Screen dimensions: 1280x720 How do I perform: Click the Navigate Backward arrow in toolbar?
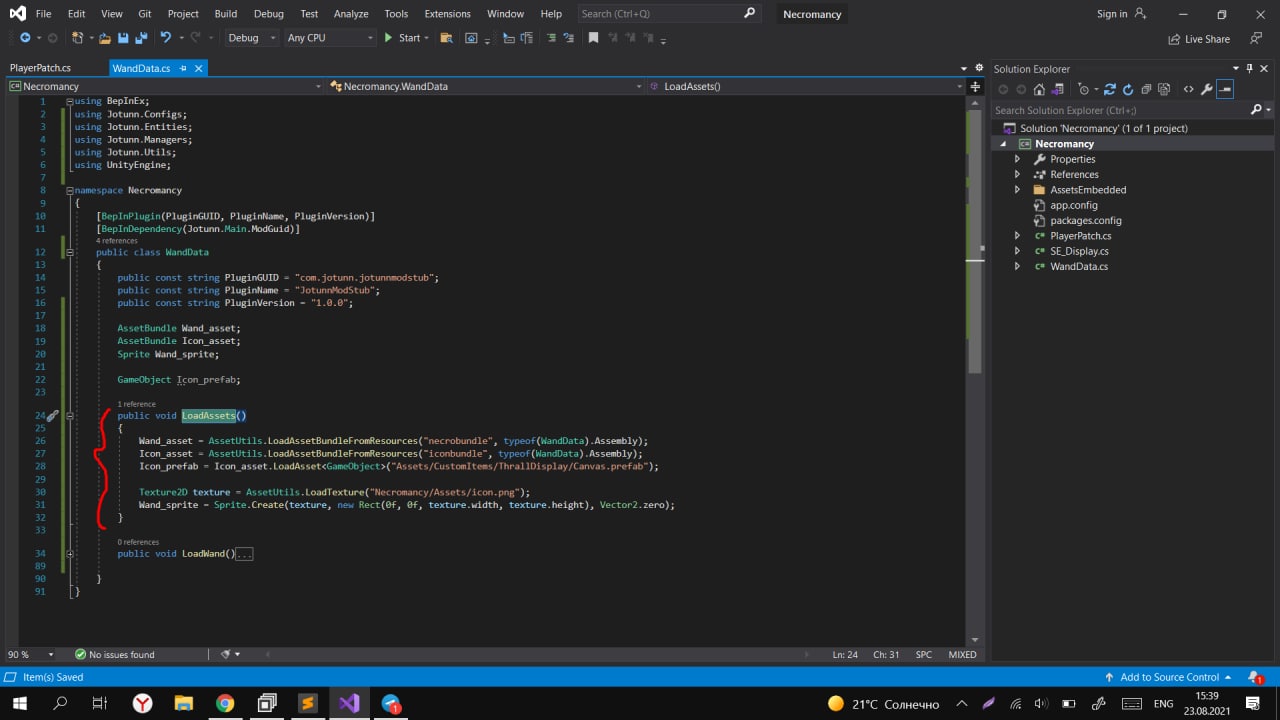[x=25, y=38]
